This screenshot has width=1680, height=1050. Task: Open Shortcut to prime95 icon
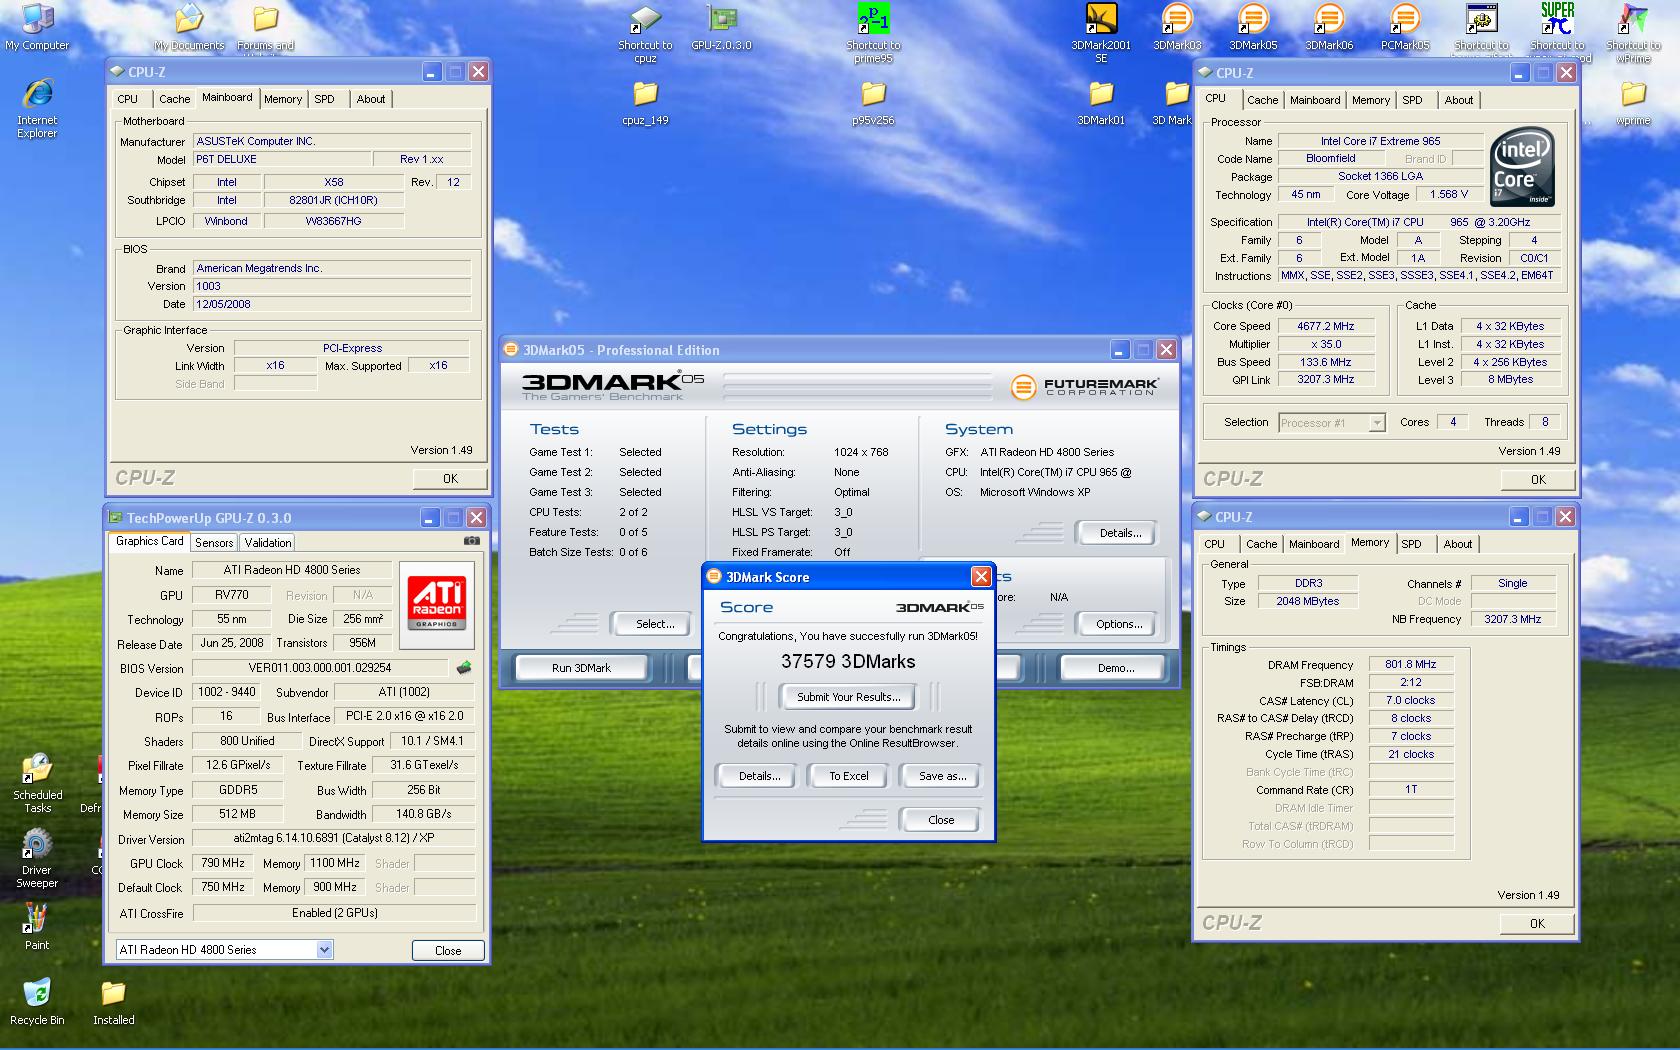873,32
